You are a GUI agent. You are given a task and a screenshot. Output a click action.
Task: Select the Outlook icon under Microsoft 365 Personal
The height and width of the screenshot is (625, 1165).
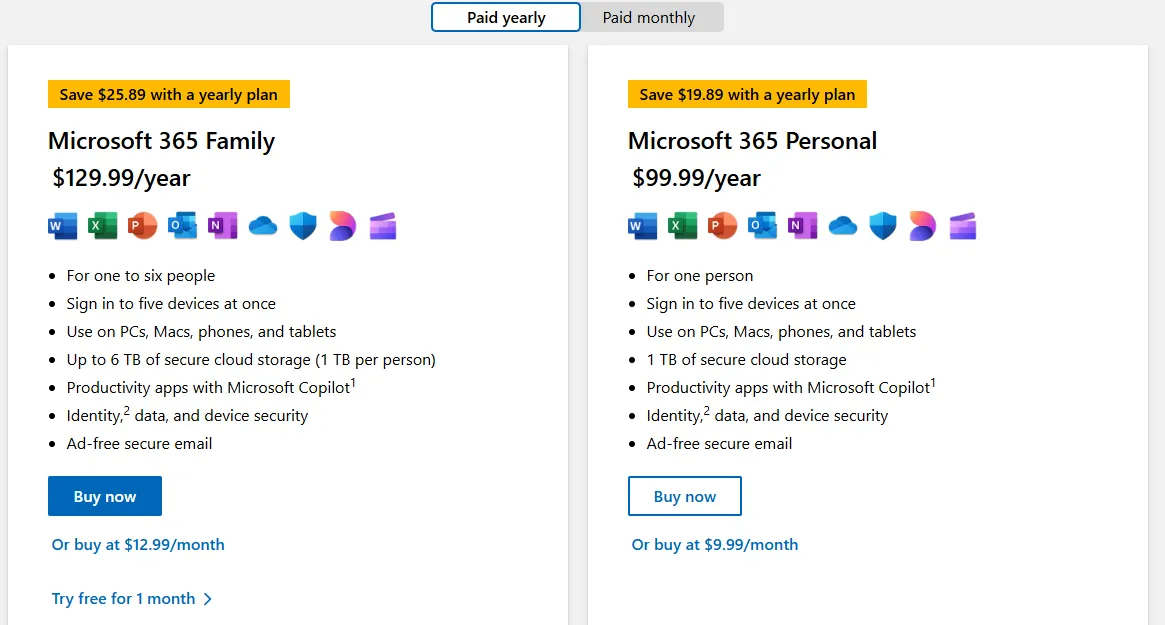click(762, 226)
